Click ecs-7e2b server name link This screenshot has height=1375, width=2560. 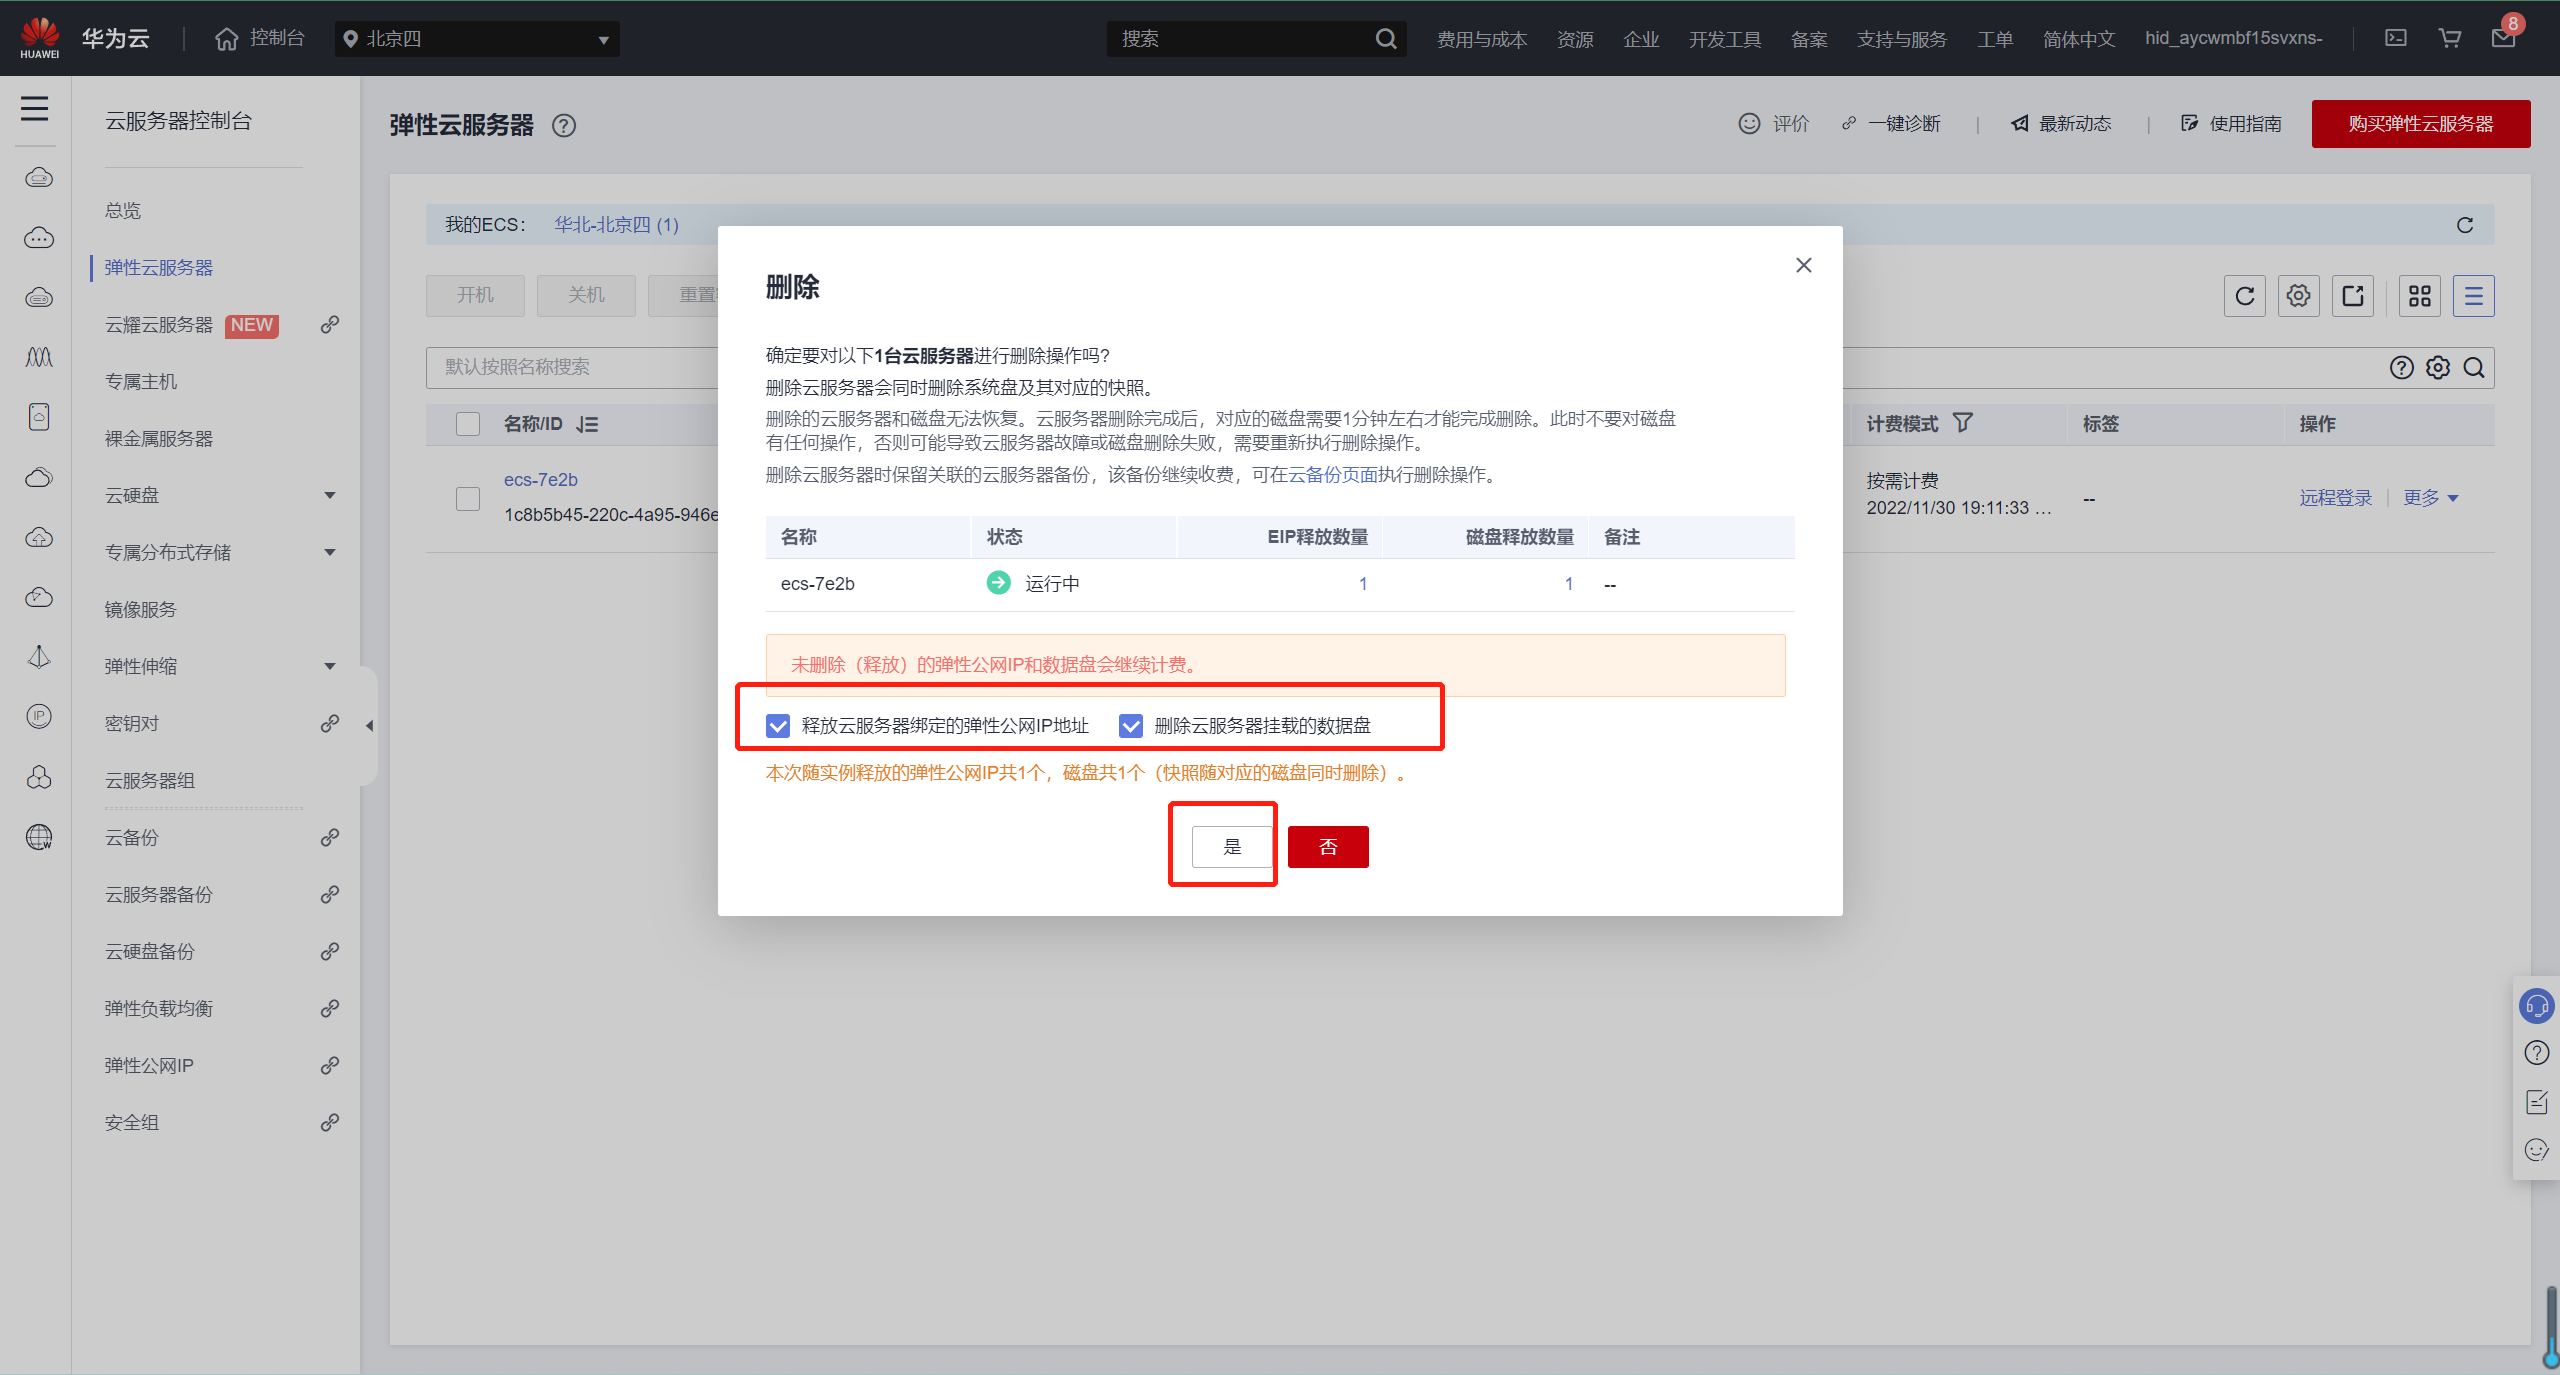541,480
